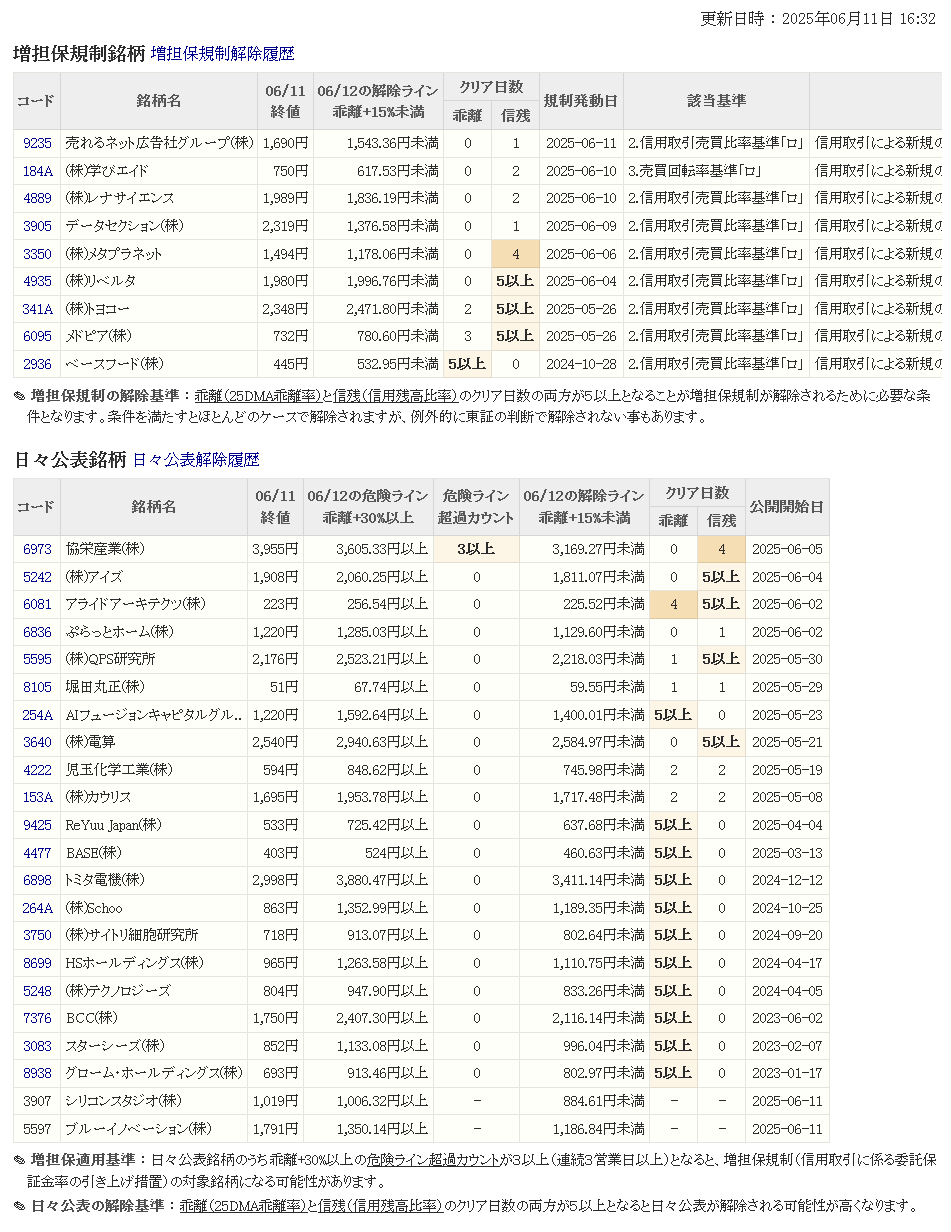
Task: Select company name 協栄産業(株)
Action: pos(105,549)
